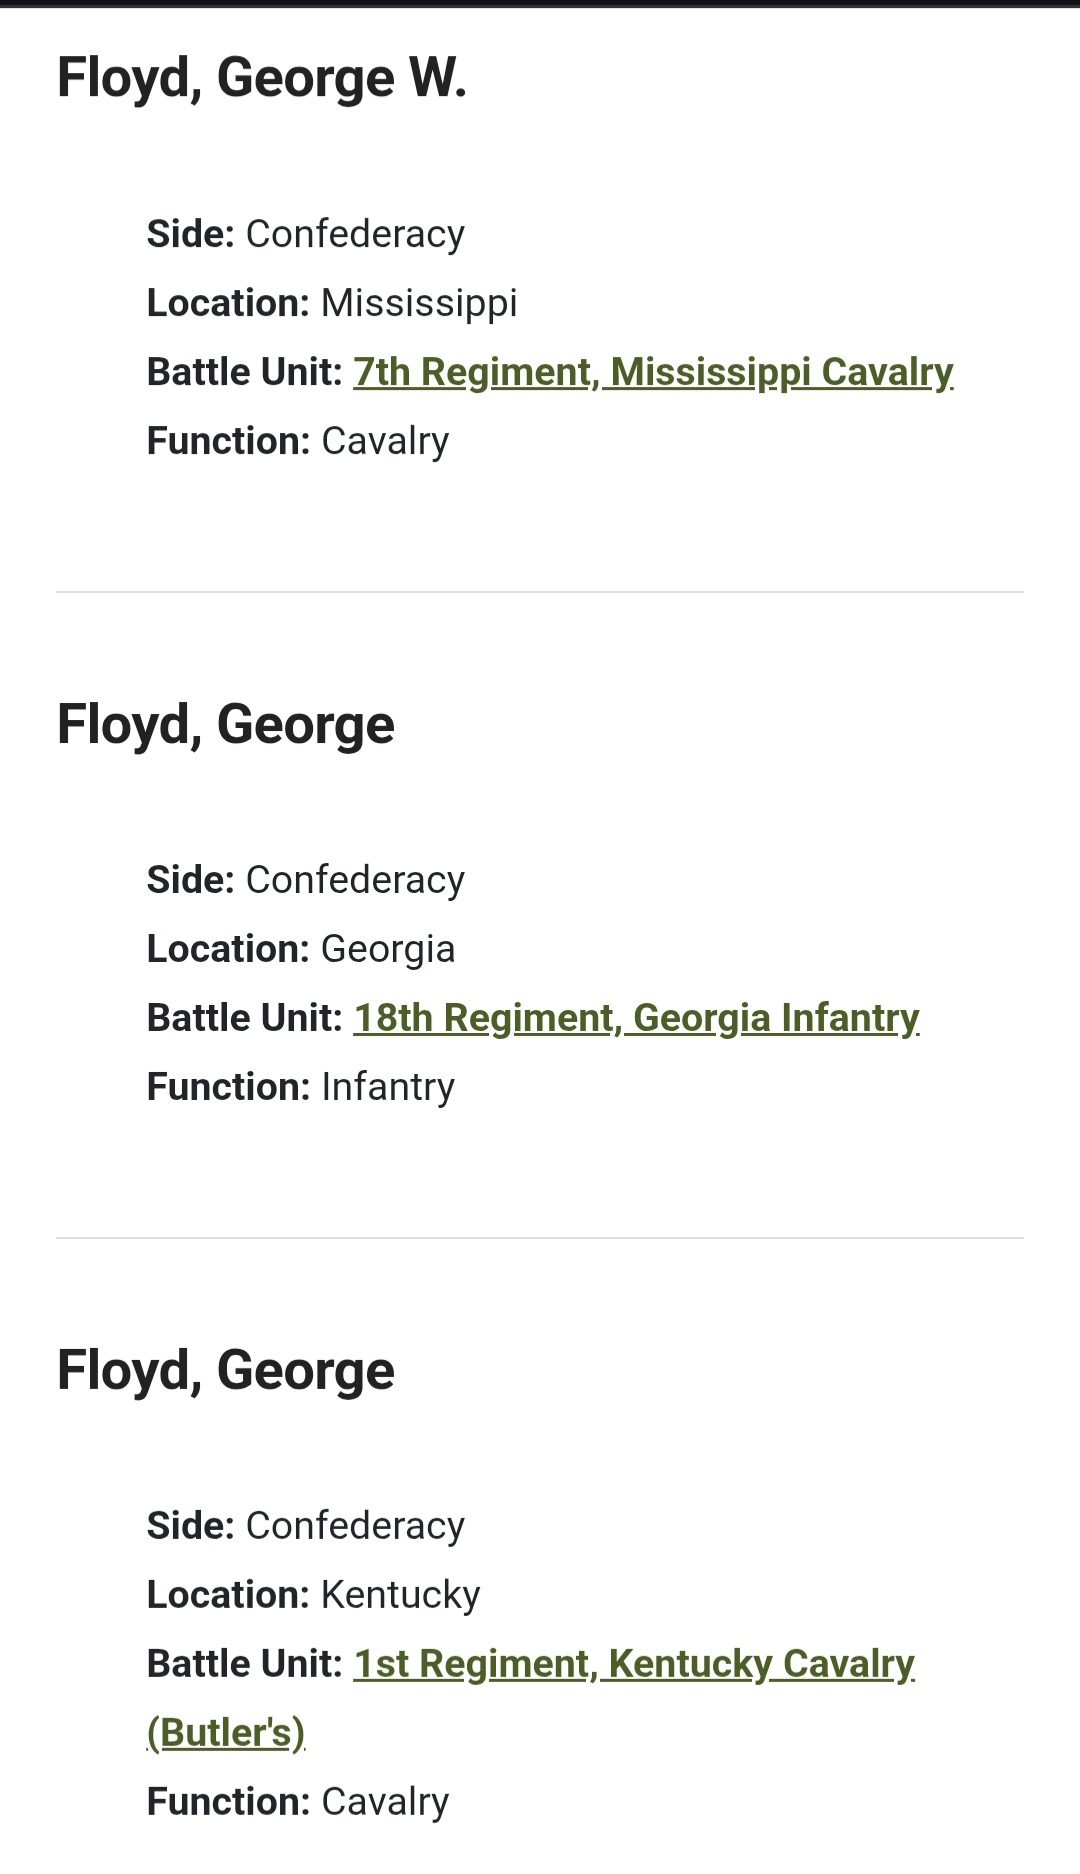The image size is (1080, 1874).
Task: Select Cavalry function value under George W.
Action: [385, 441]
